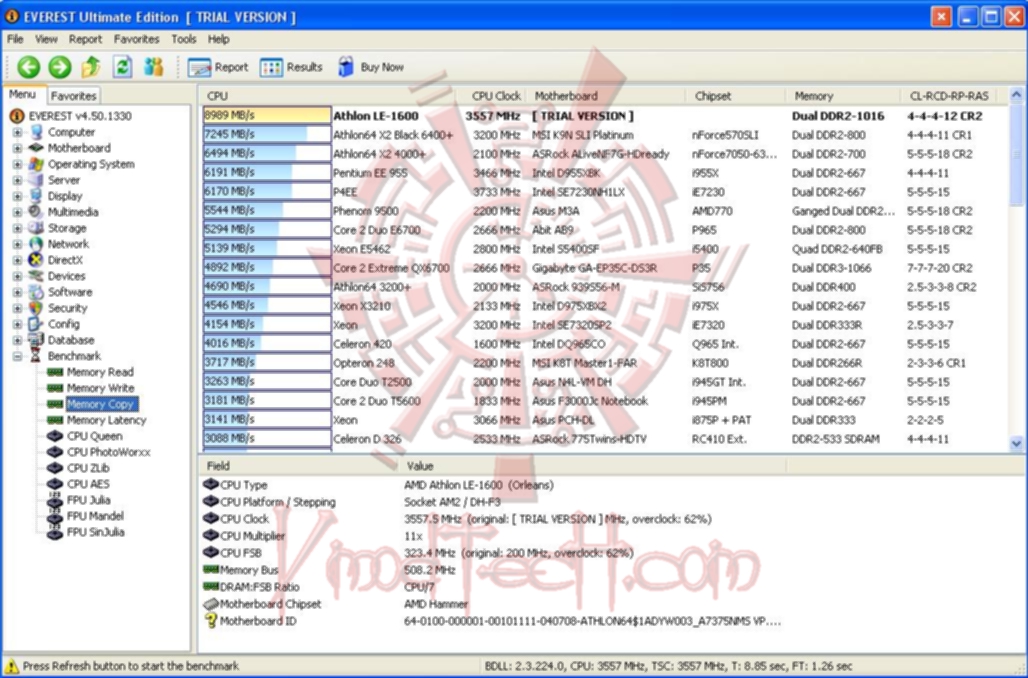Viewport: 1028px width, 678px height.
Task: Open the Report toolbar button
Action: [x=218, y=67]
